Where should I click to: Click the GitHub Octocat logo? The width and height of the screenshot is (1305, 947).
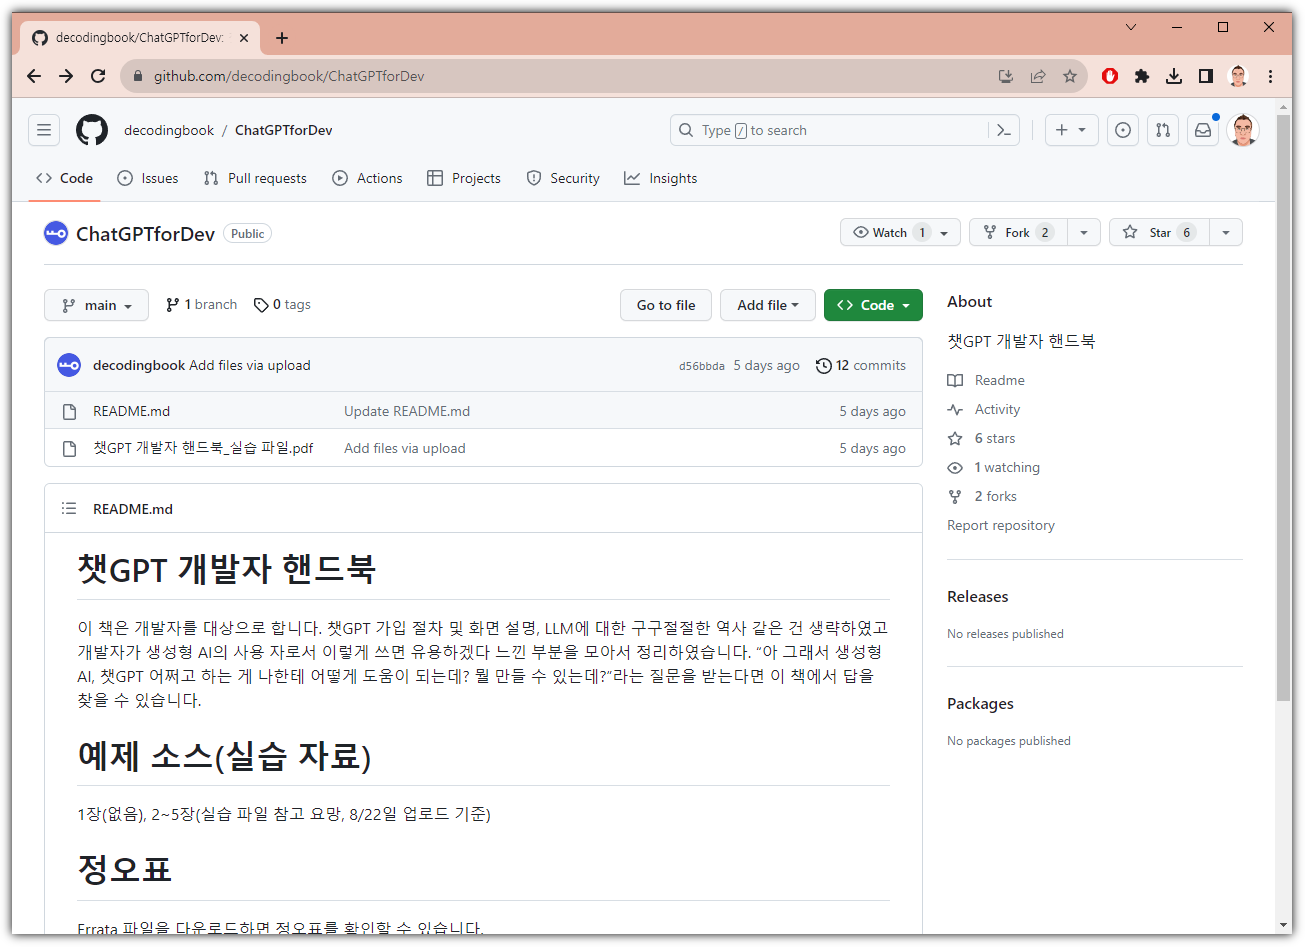pos(92,130)
